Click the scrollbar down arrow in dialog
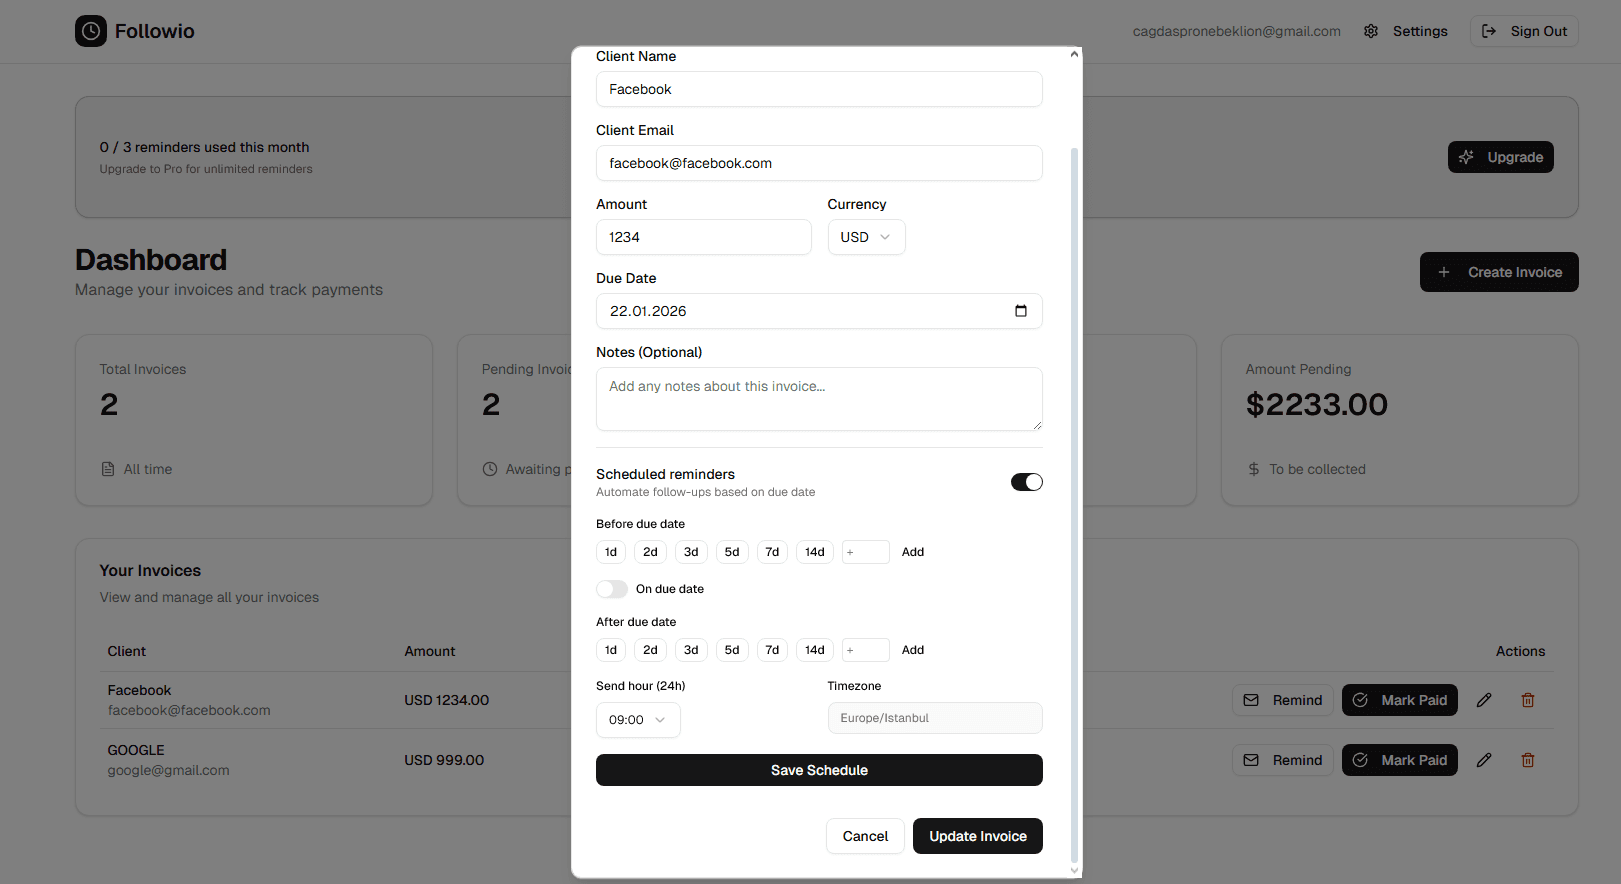The height and width of the screenshot is (884, 1621). pyautogui.click(x=1075, y=871)
